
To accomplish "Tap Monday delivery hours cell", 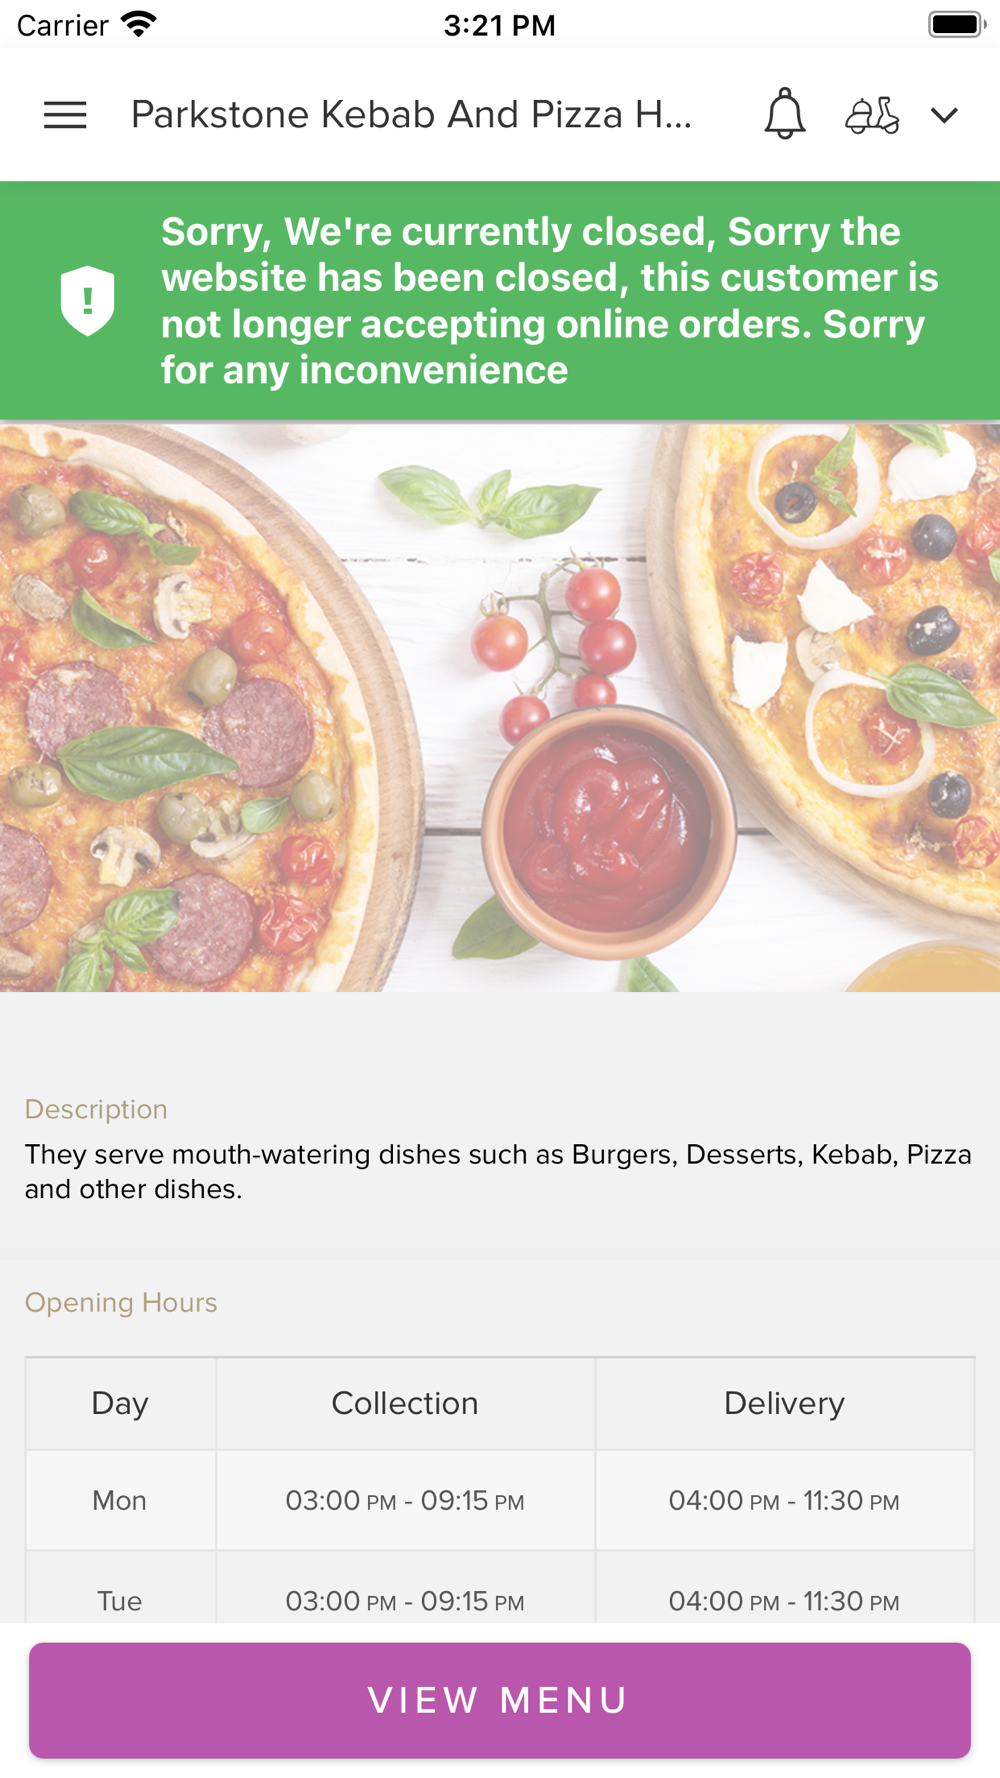I will coord(784,1500).
